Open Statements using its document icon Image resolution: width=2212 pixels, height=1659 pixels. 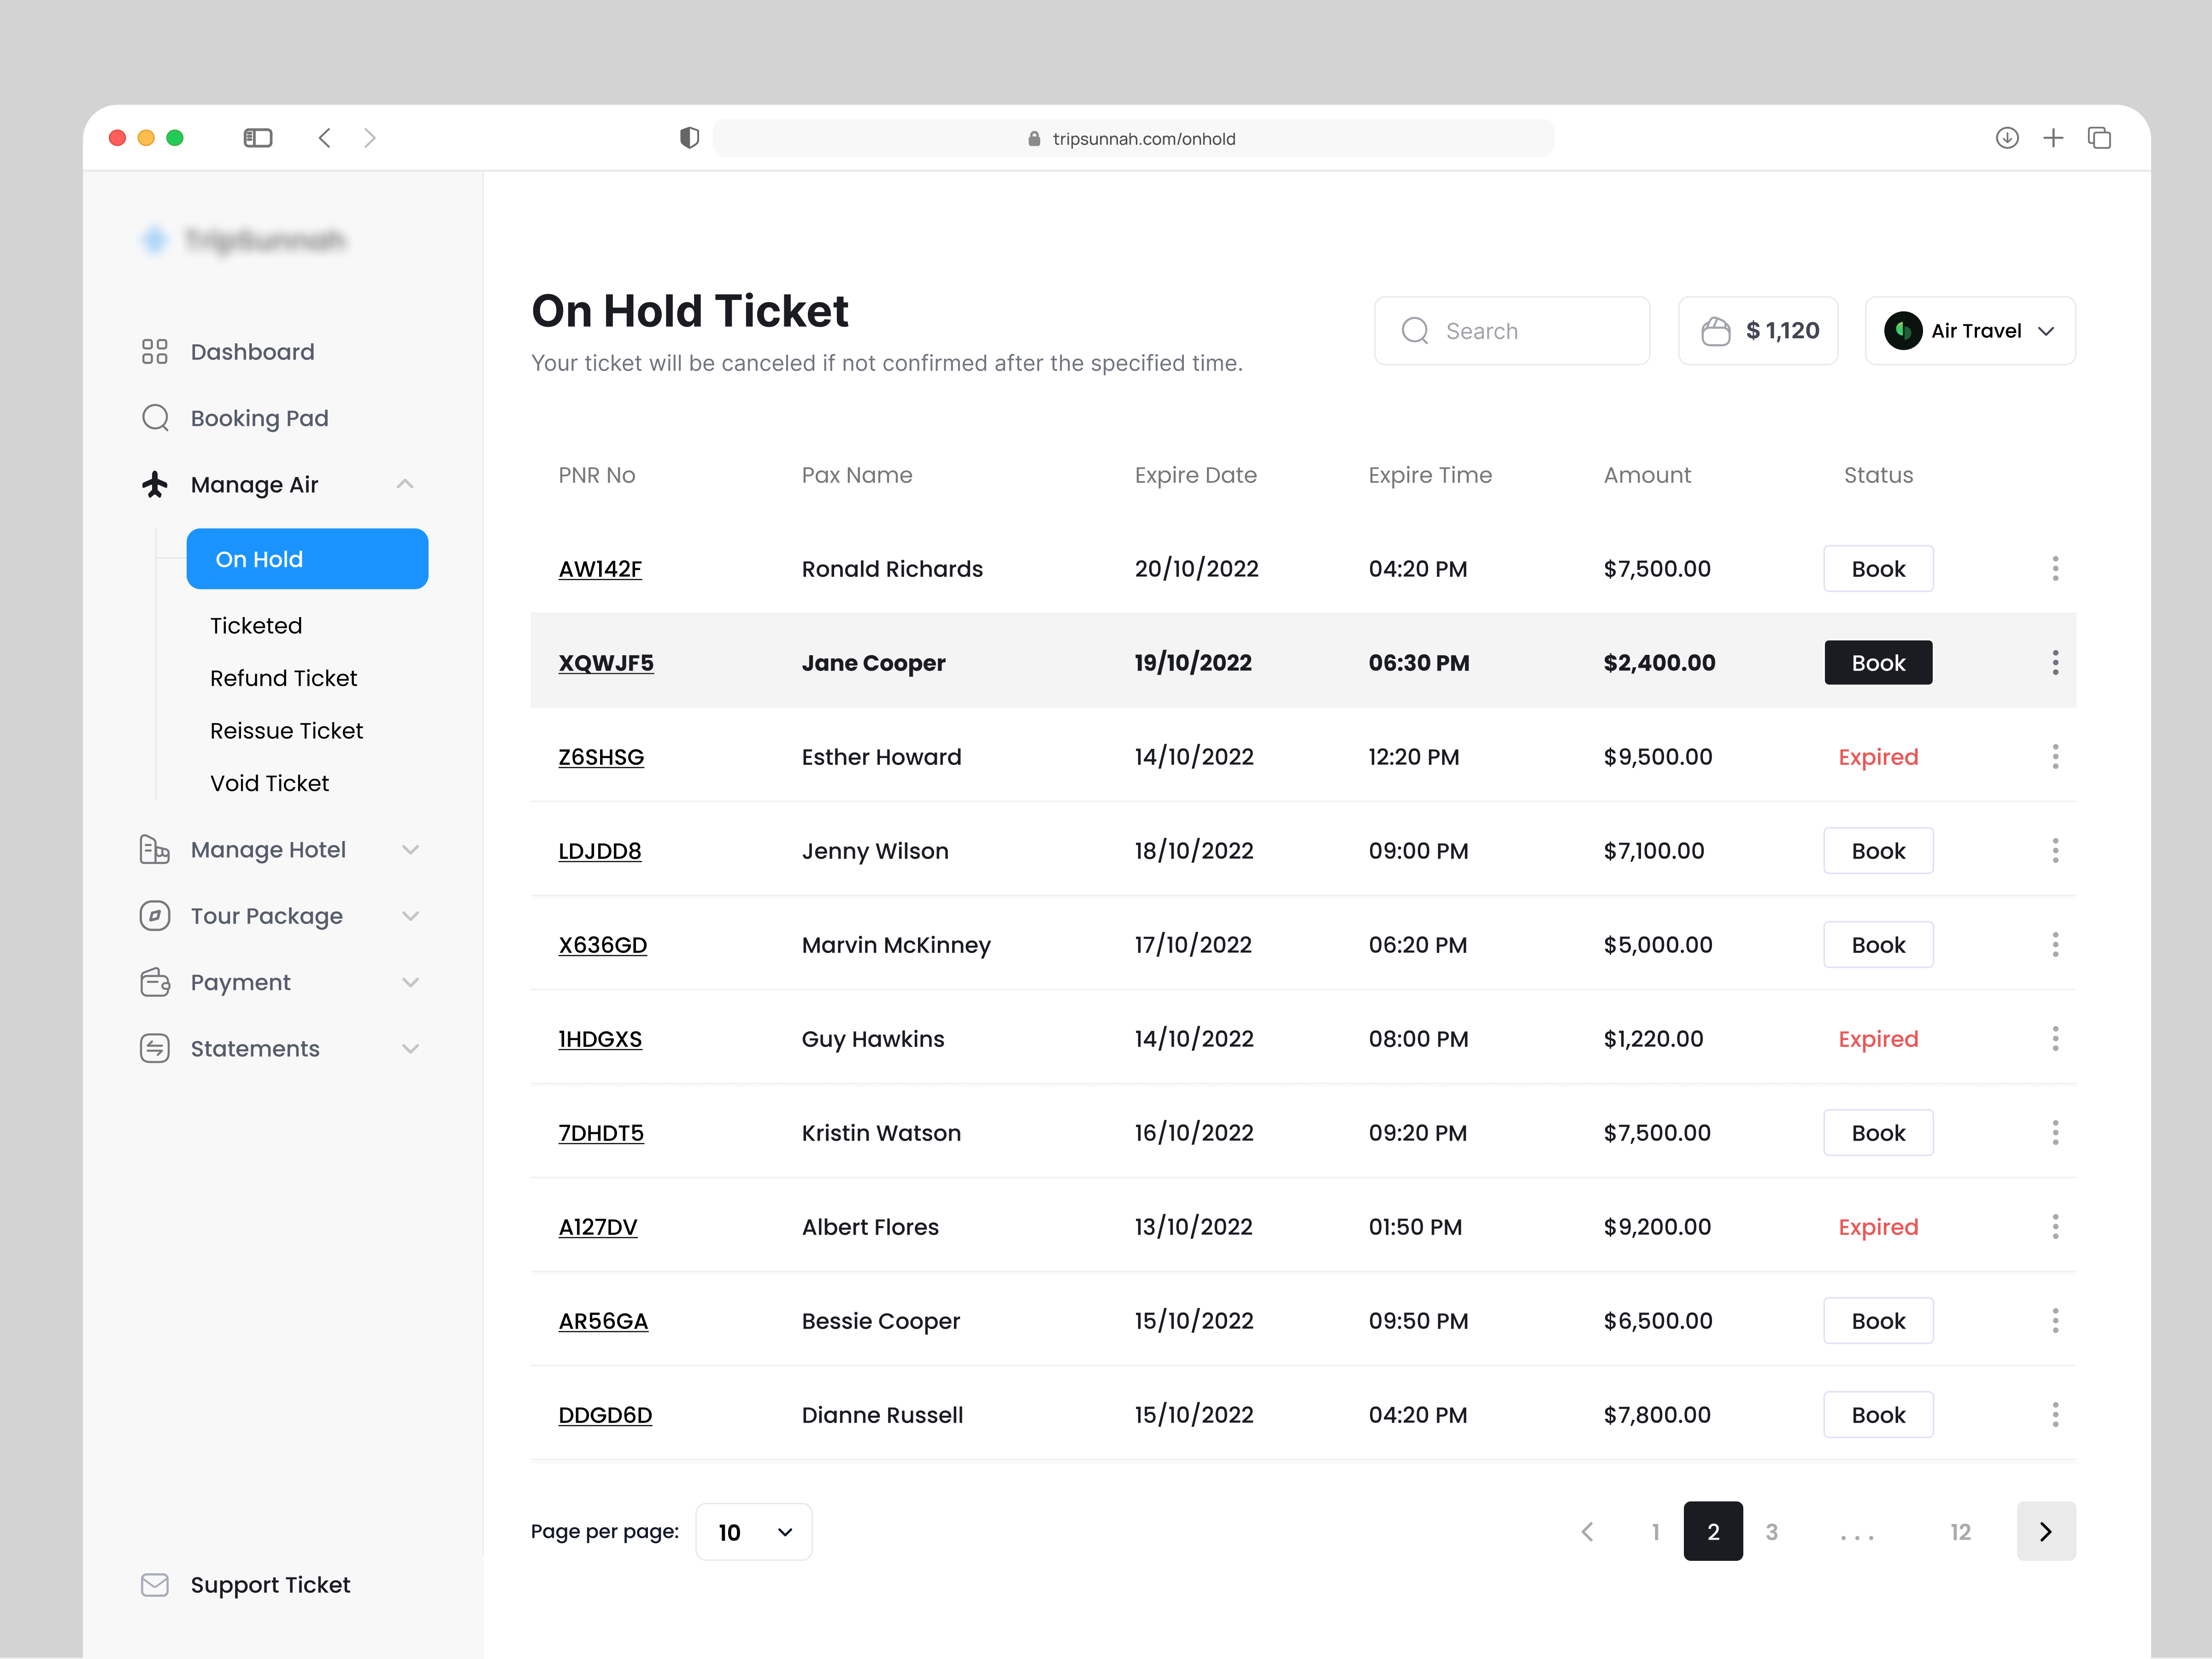pyautogui.click(x=155, y=1048)
